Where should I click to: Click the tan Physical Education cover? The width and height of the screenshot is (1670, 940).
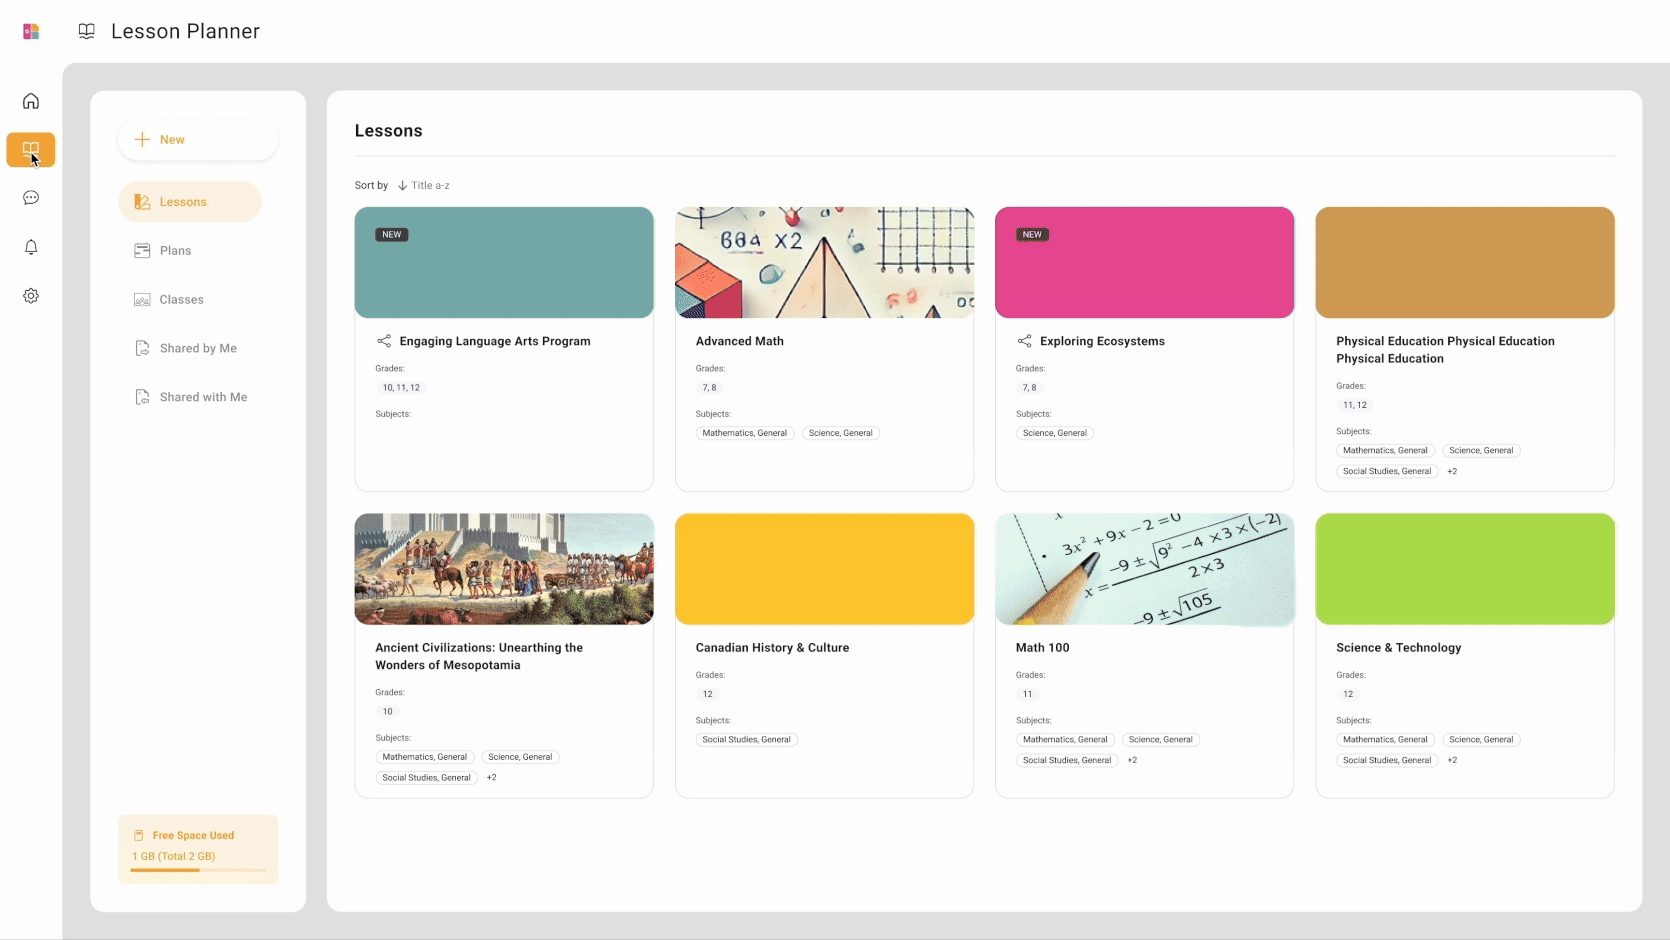click(1465, 263)
